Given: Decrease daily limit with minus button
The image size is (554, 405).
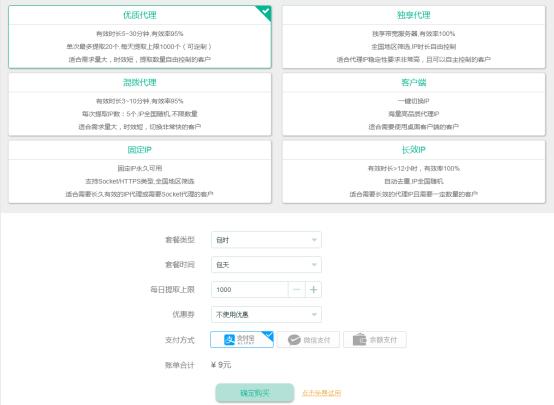Looking at the screenshot, I should [x=297, y=289].
